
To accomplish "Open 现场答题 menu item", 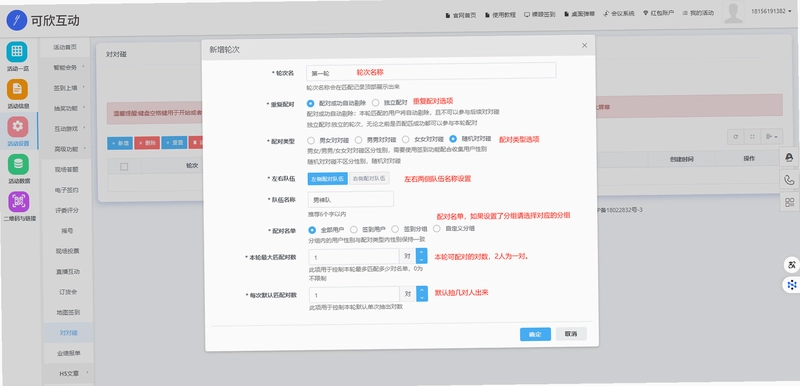I will pos(67,169).
